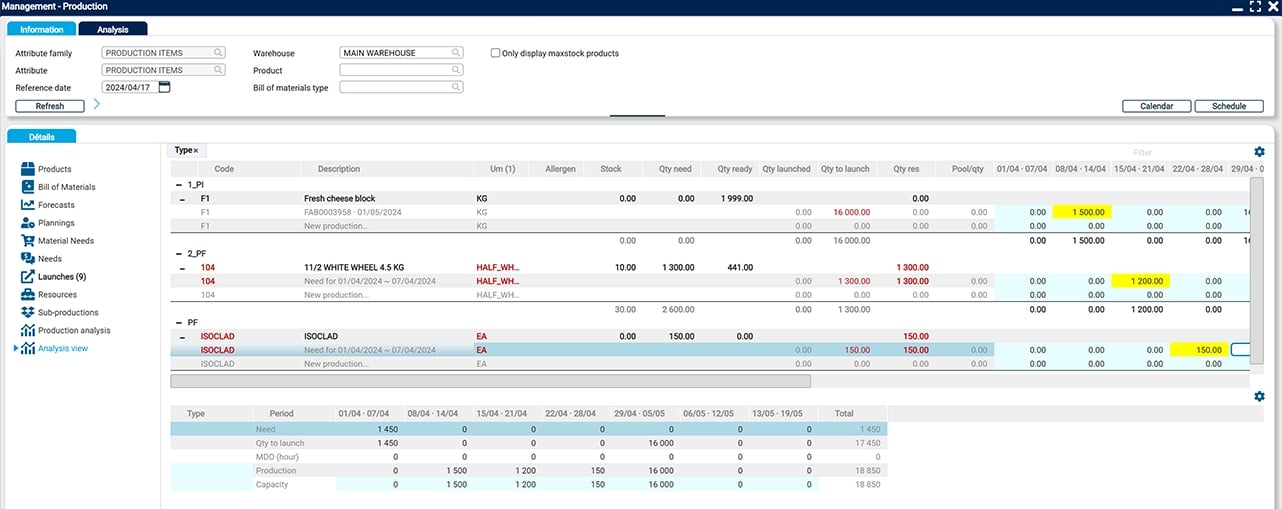Select the Need row in summary table

(x=528, y=429)
